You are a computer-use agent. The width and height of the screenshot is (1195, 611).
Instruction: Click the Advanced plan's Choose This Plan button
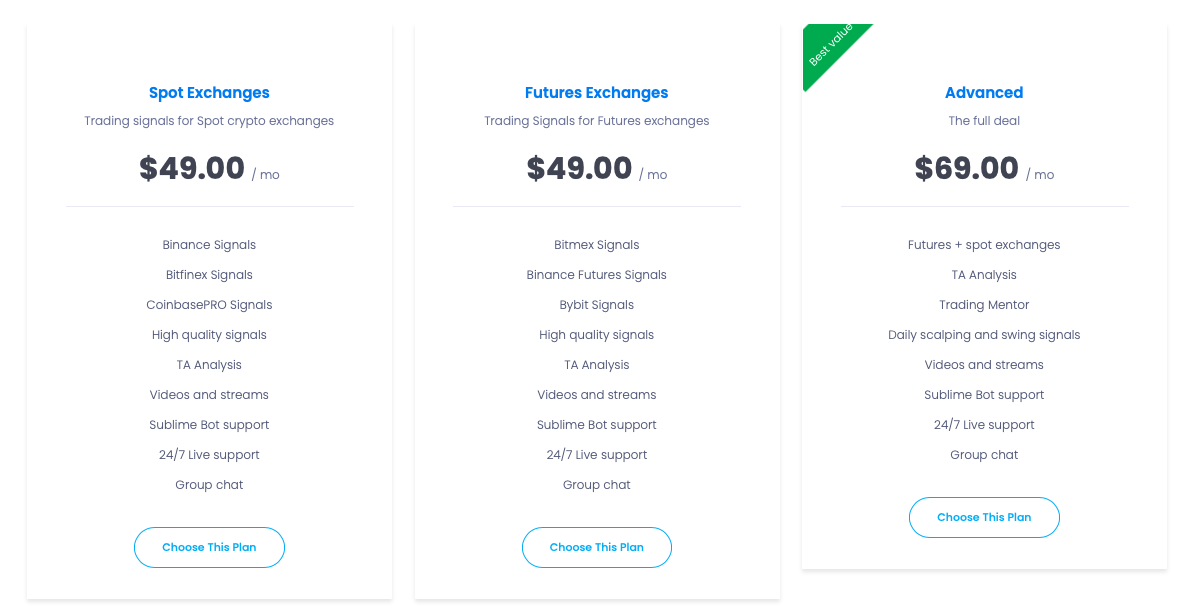[x=984, y=517]
